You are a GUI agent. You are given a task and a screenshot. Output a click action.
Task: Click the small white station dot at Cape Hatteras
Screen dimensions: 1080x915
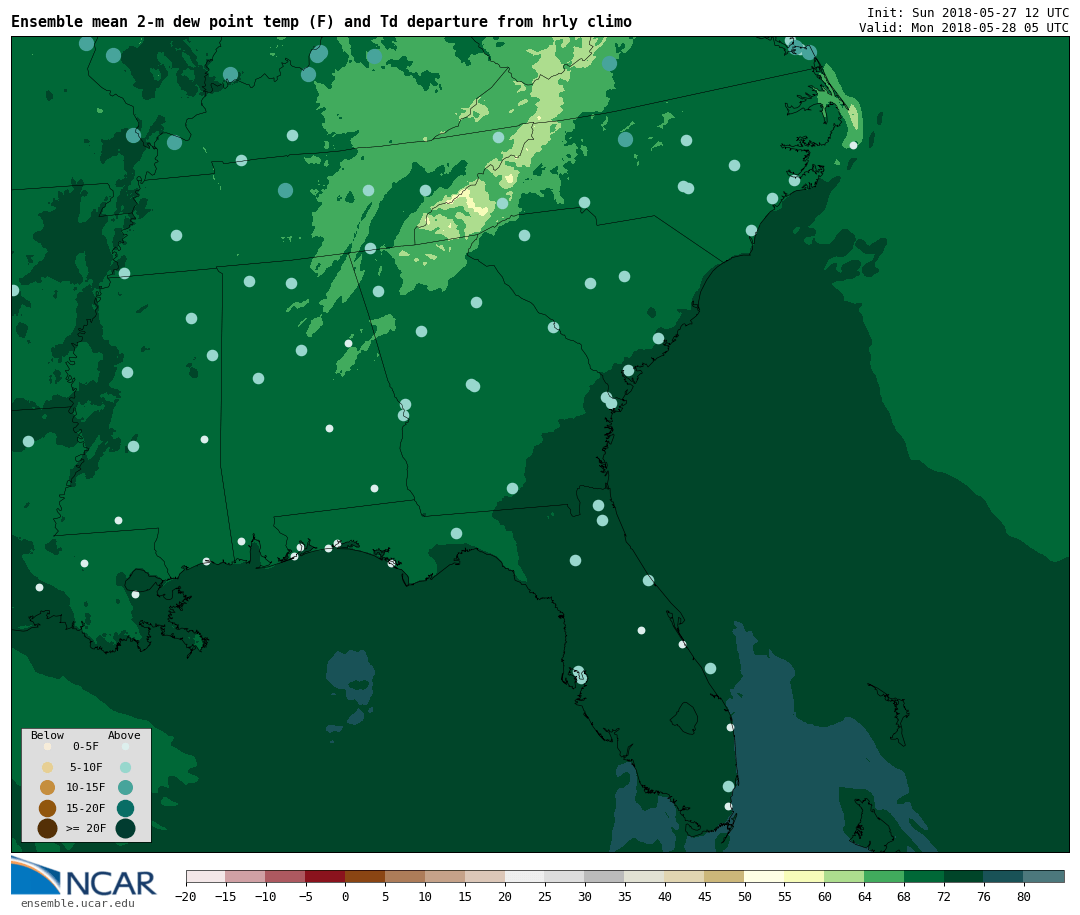tap(853, 145)
